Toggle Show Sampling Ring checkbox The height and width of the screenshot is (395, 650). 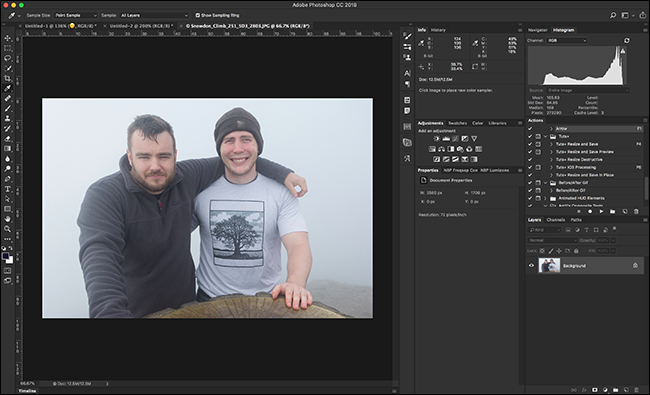197,15
